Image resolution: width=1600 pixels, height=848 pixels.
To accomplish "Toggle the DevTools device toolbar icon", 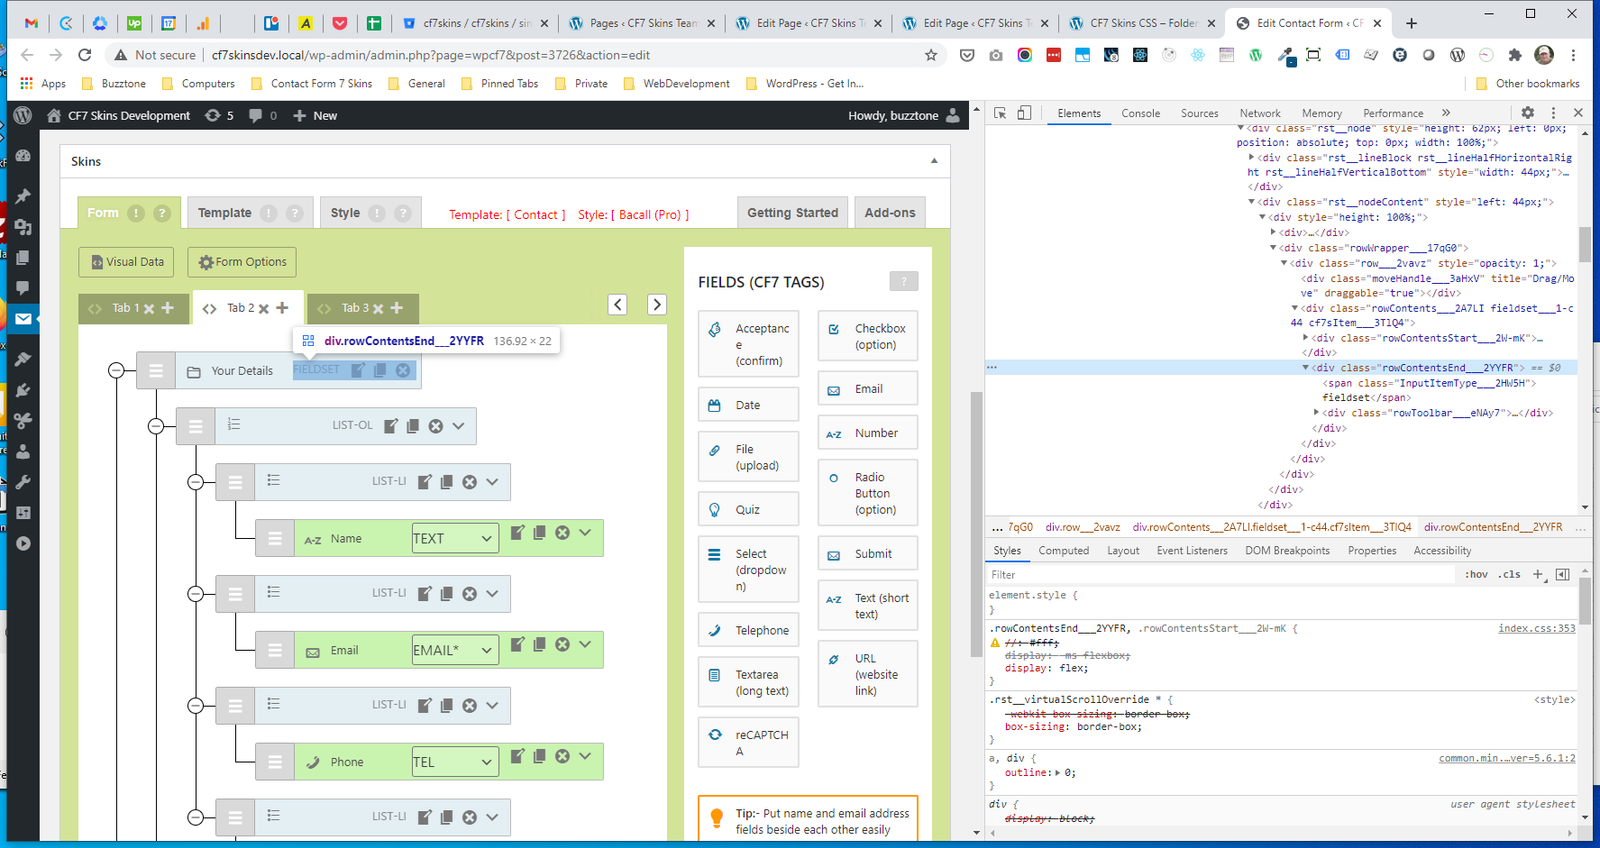I will point(1024,113).
